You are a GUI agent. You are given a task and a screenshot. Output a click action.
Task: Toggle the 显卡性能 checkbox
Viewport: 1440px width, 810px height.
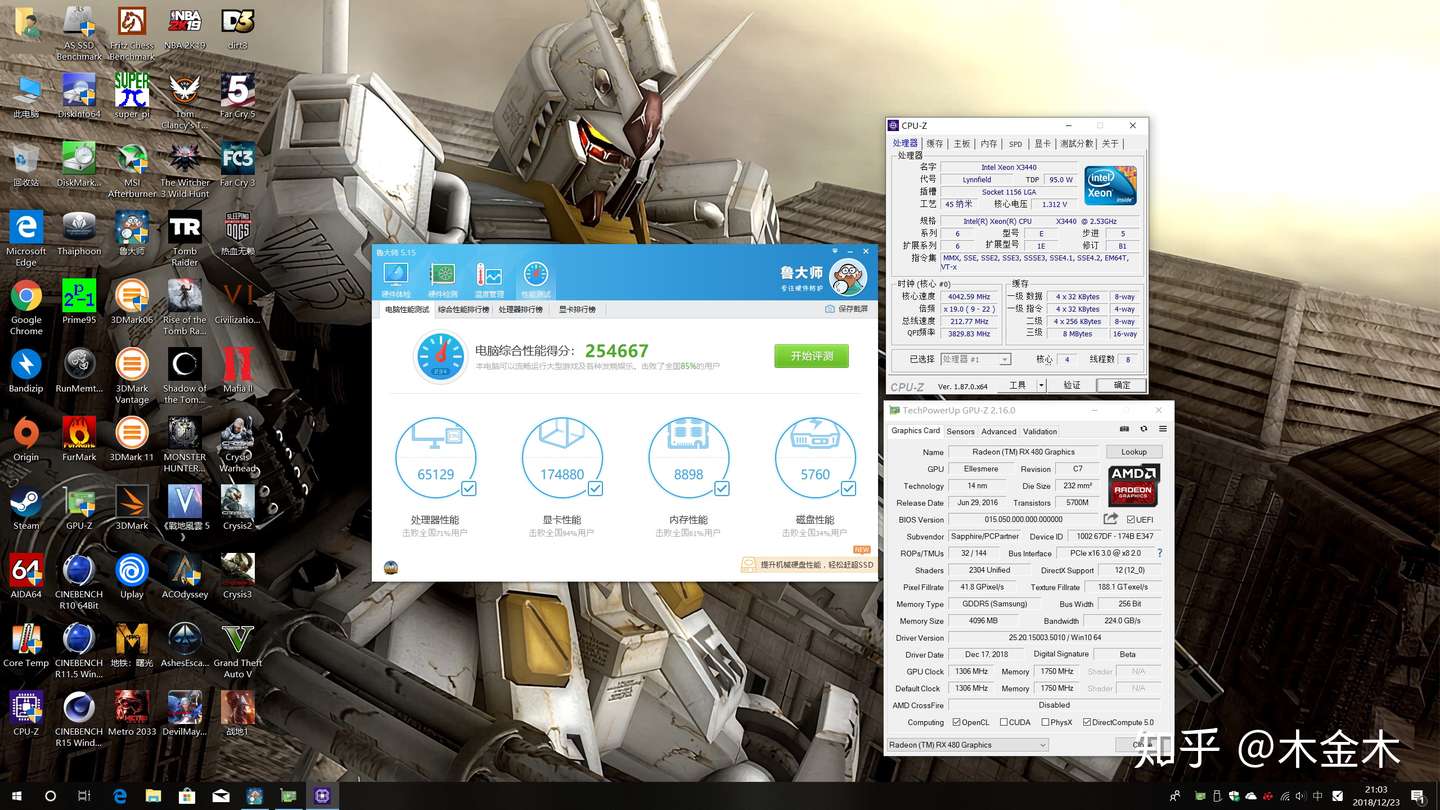(x=595, y=488)
